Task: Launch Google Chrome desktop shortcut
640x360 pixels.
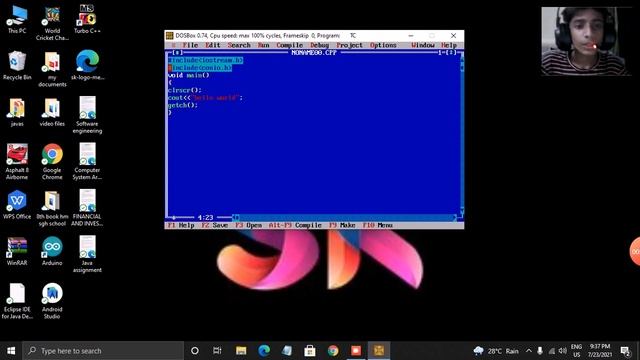Action: point(52,162)
